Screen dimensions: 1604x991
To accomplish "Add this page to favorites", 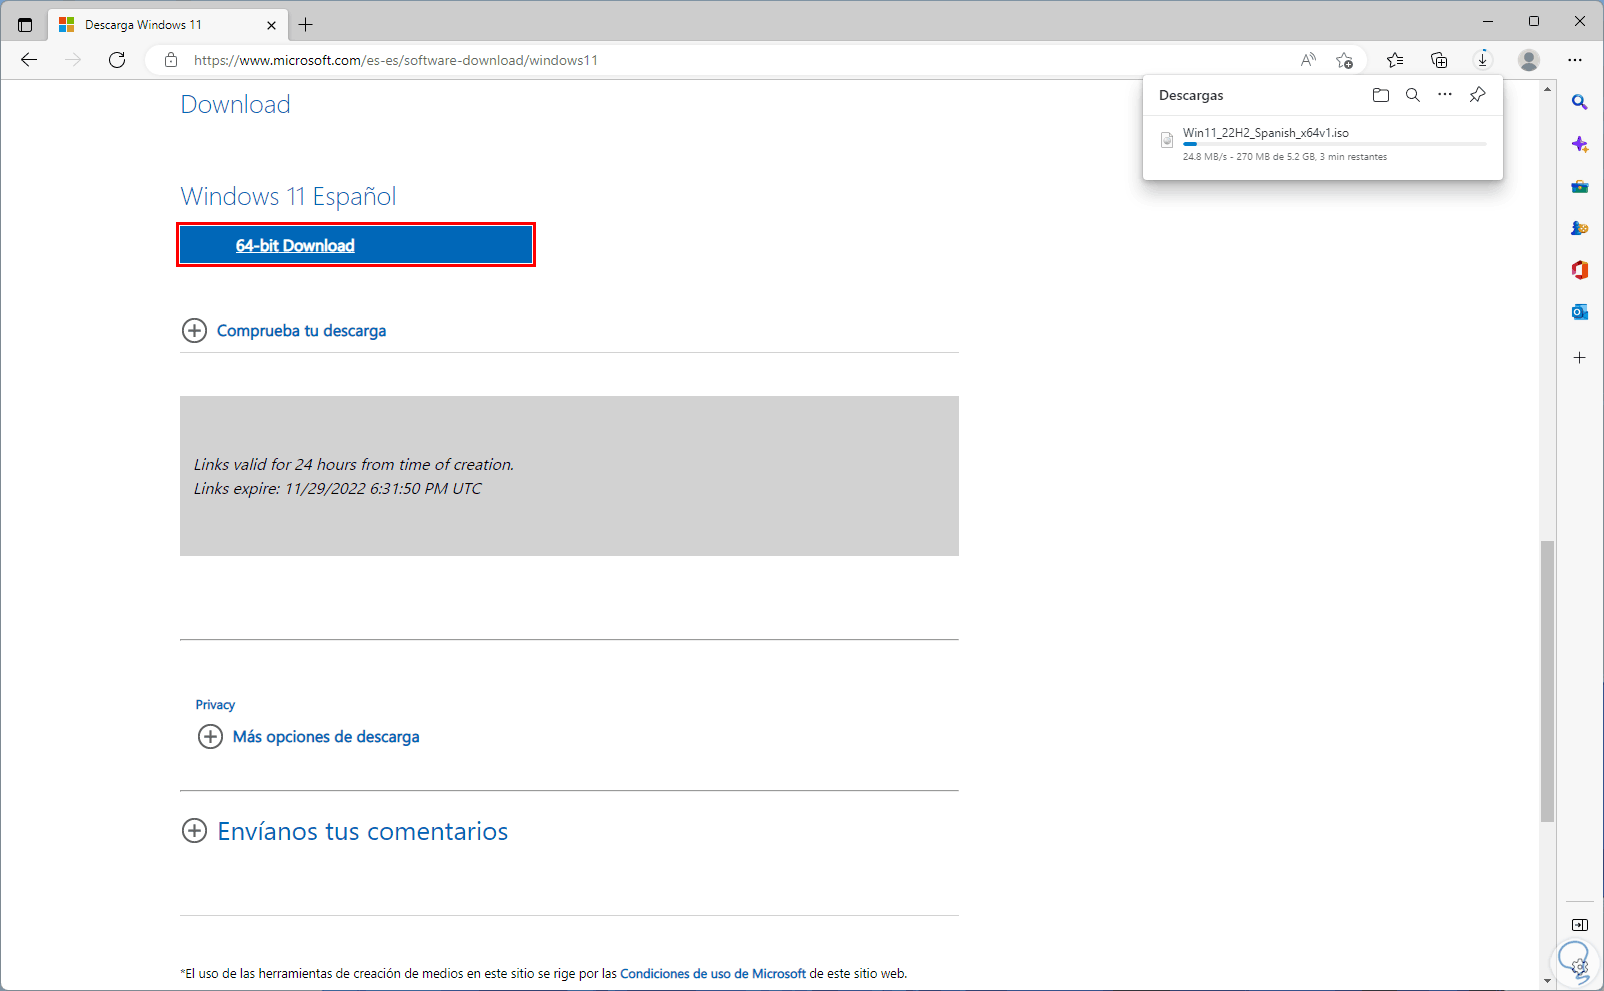I will click(x=1345, y=60).
